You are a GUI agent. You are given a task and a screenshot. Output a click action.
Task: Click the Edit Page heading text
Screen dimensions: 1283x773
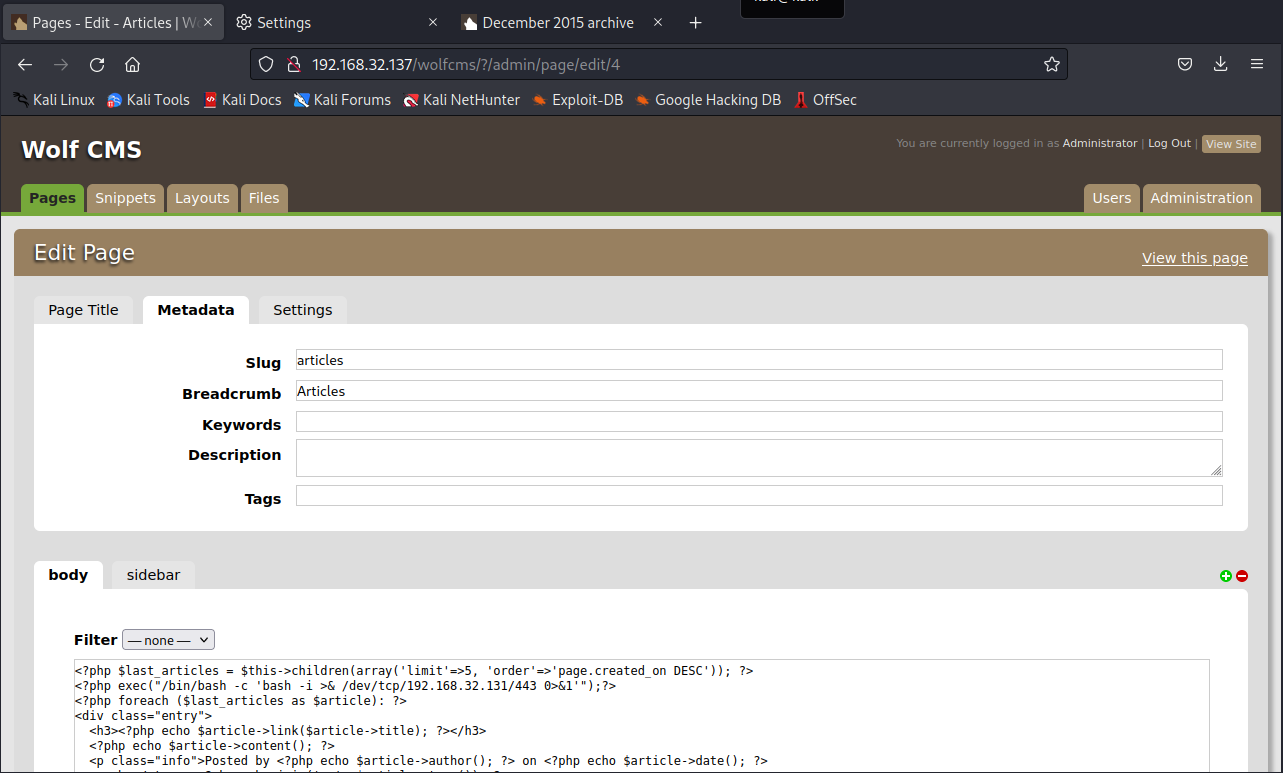pyautogui.click(x=84, y=253)
